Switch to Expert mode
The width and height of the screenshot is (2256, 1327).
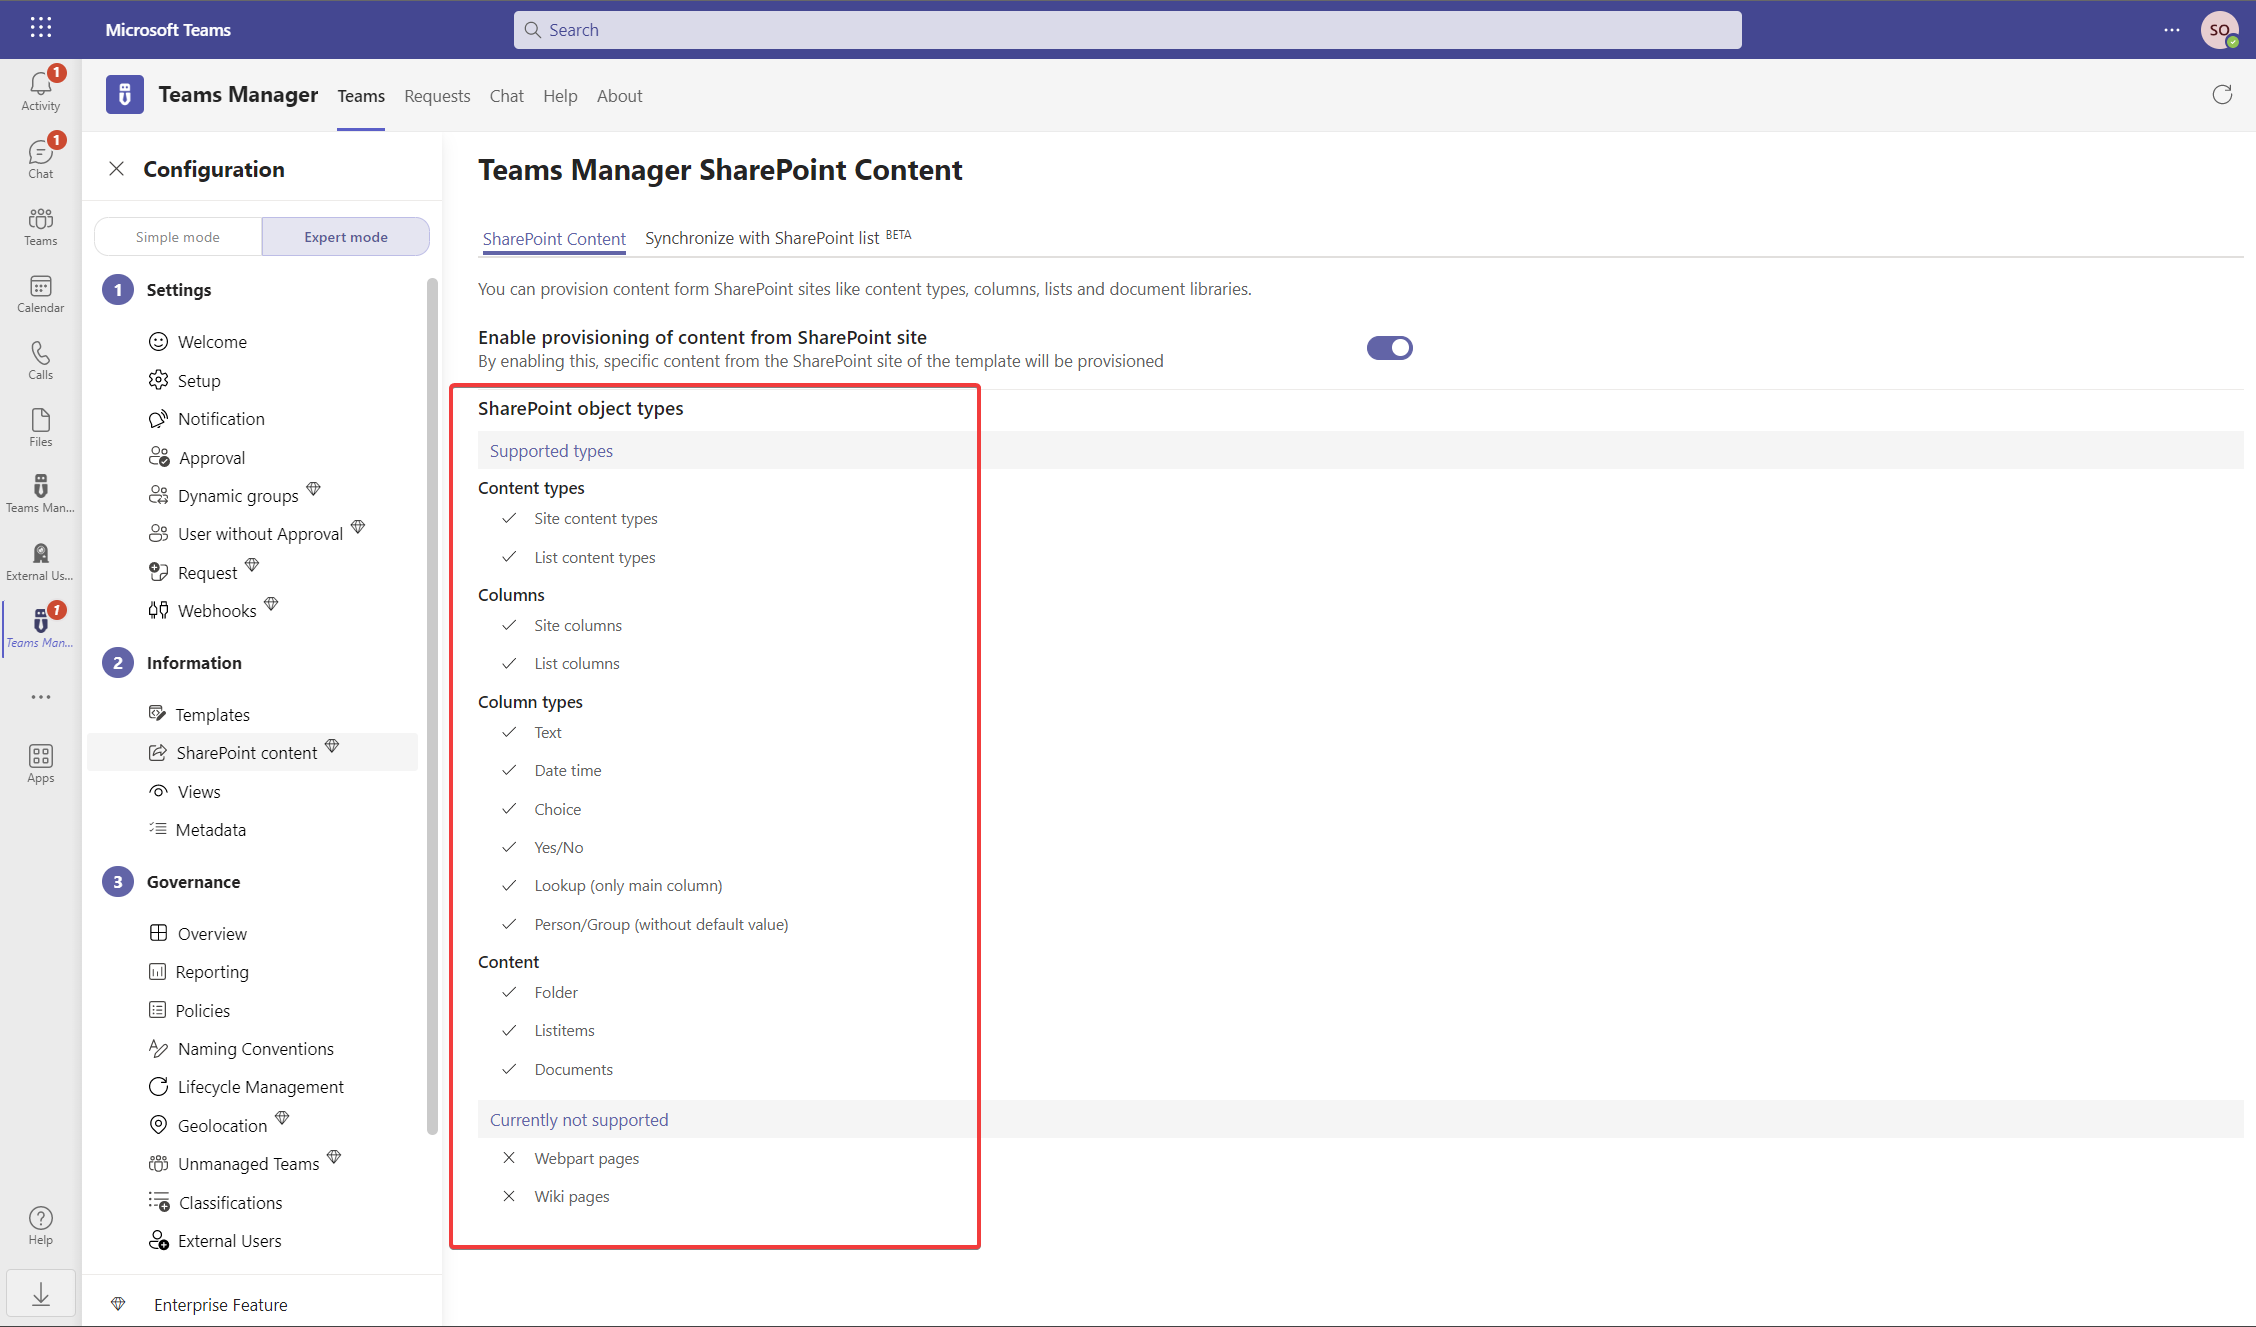point(346,237)
